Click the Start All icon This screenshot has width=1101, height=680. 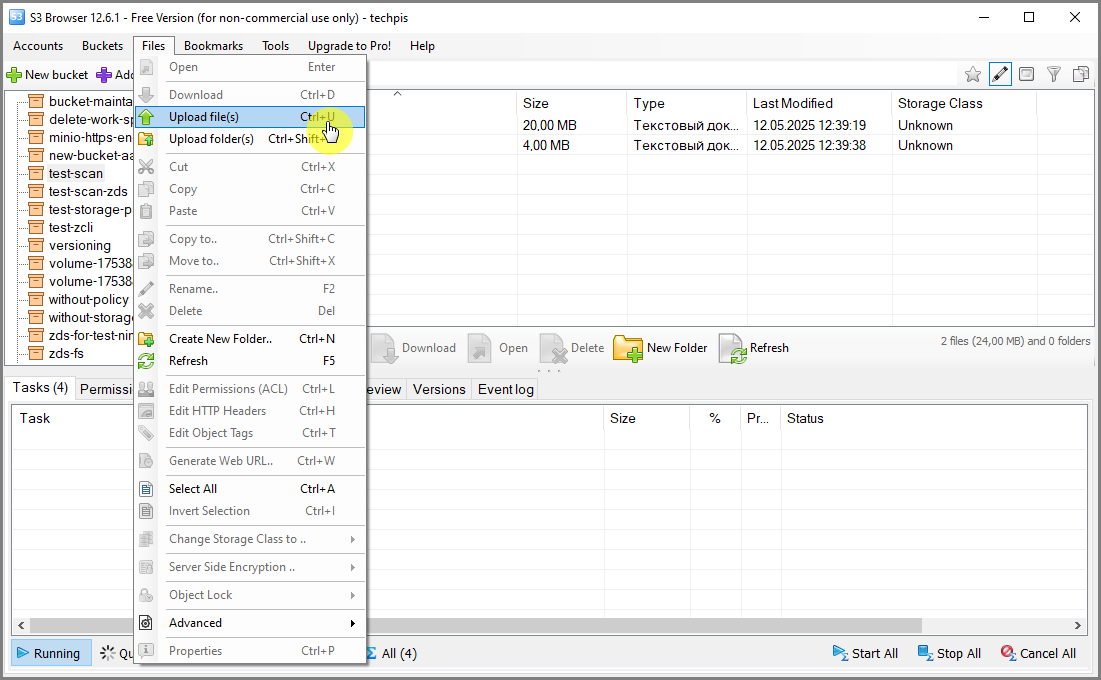(x=840, y=653)
